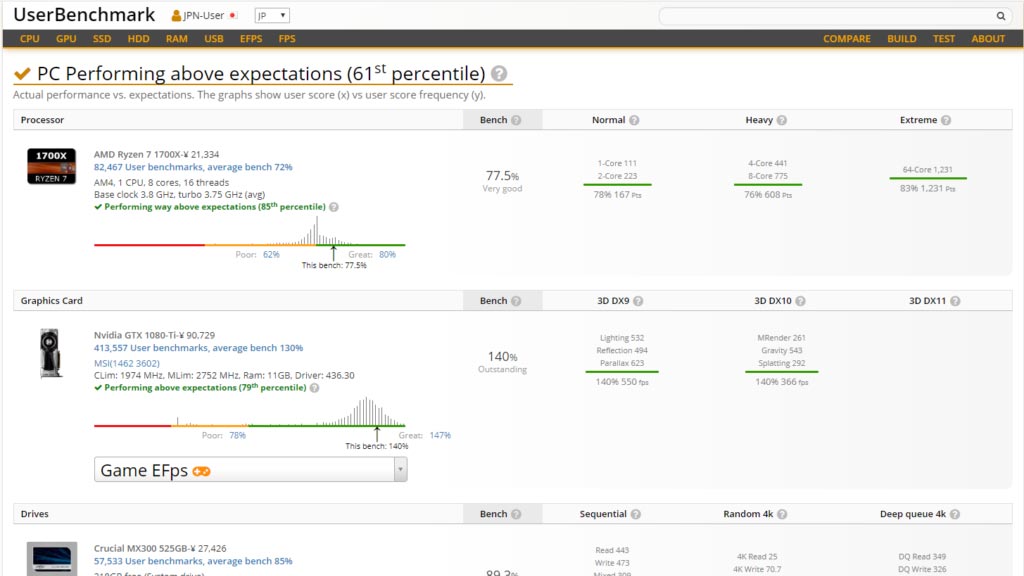The image size is (1024, 576).
Task: Open the GPU menu
Action: click(66, 39)
